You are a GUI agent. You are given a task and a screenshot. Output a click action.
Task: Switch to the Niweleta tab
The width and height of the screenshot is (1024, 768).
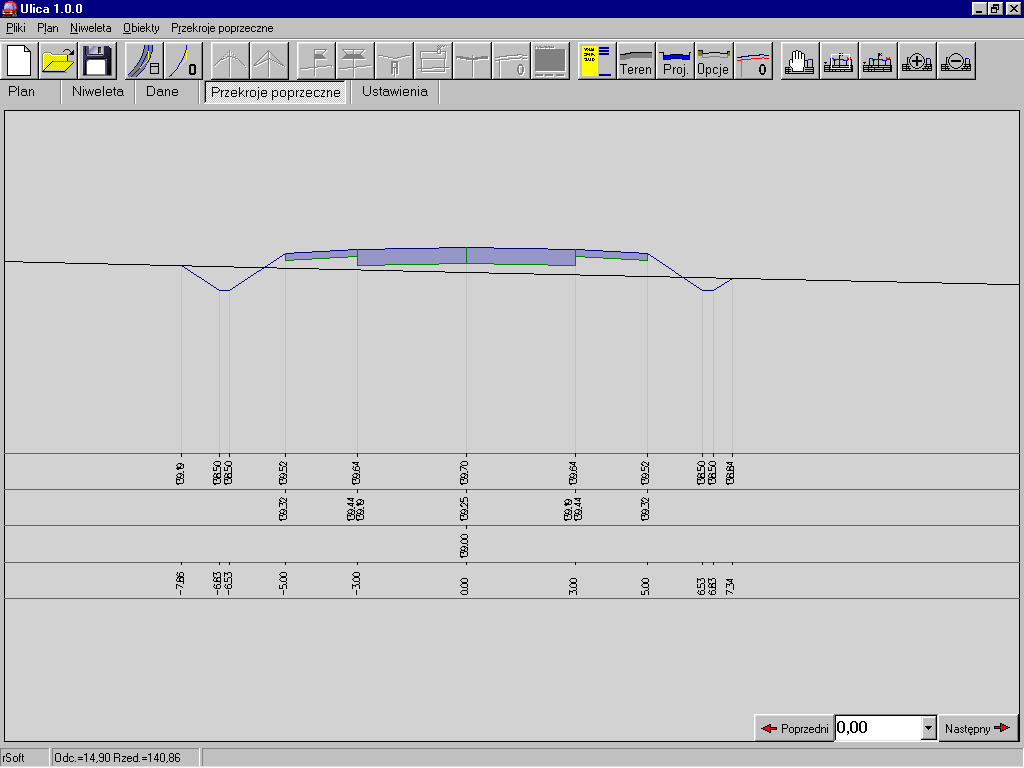tap(98, 92)
